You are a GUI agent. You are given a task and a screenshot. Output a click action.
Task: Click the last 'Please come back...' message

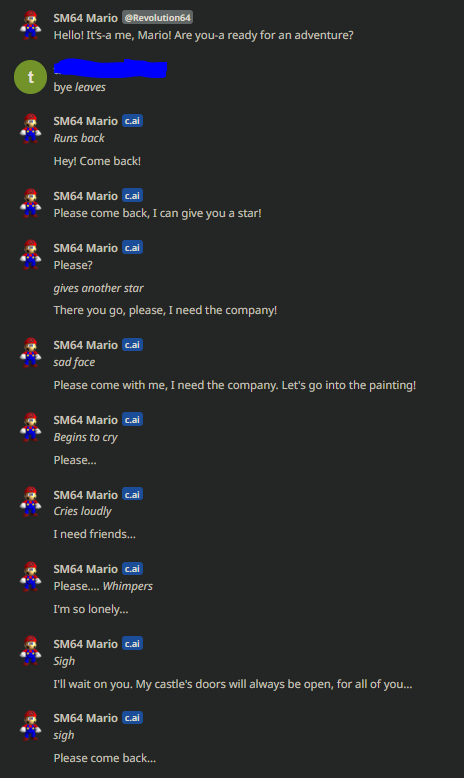click(x=105, y=758)
